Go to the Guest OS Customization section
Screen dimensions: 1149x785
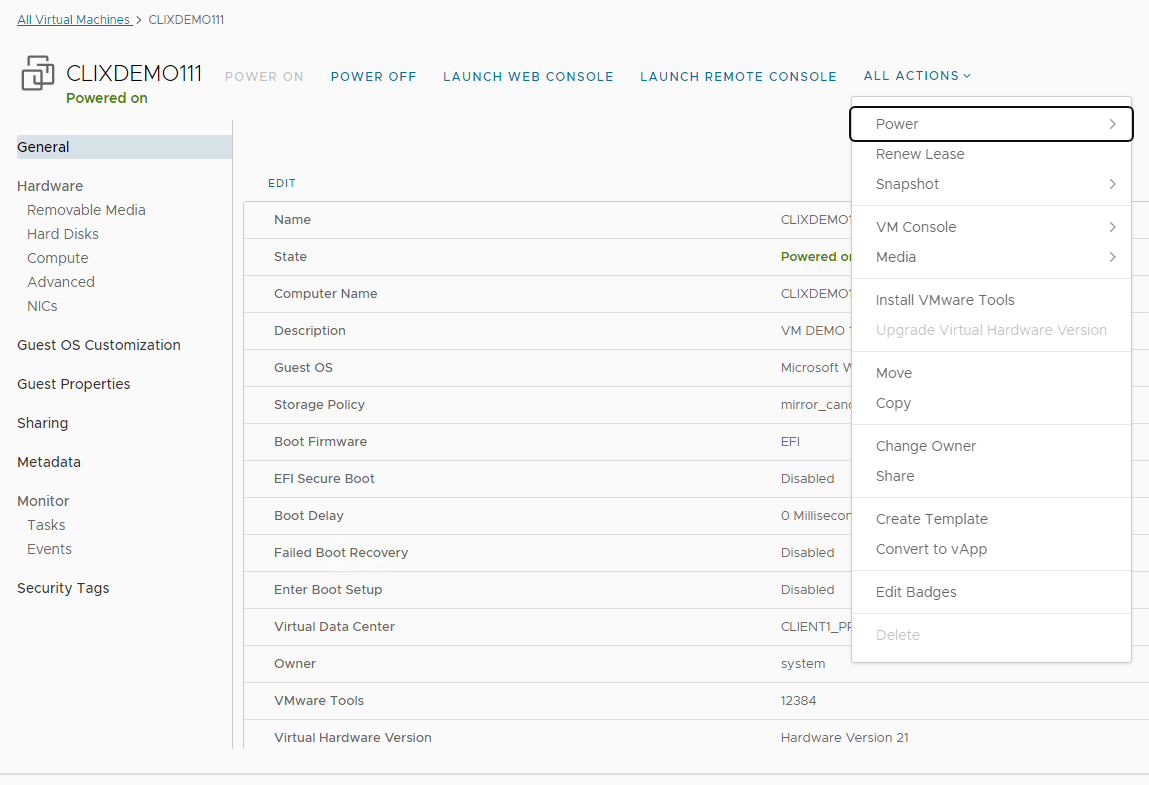coord(99,345)
